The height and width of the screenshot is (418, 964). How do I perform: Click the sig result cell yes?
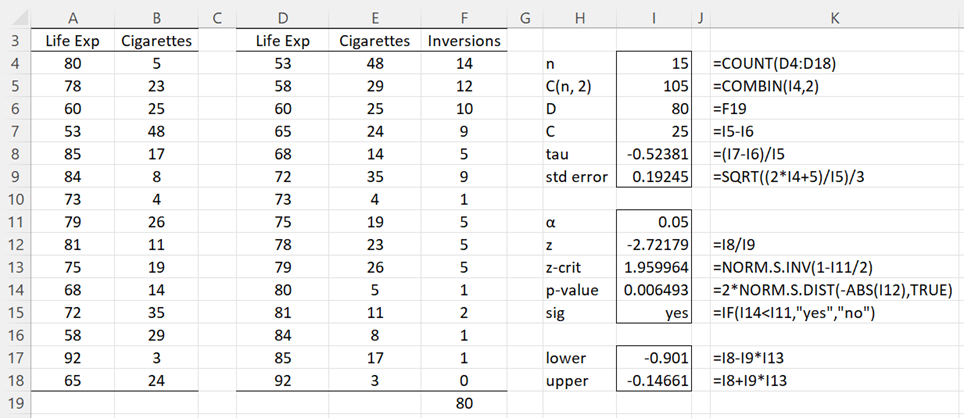pyautogui.click(x=654, y=313)
